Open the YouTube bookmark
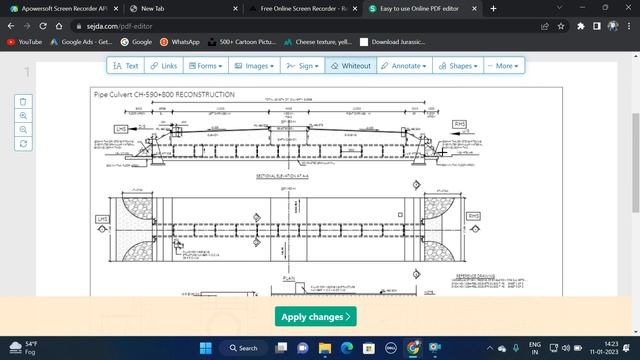This screenshot has height=360, width=640. coord(24,42)
